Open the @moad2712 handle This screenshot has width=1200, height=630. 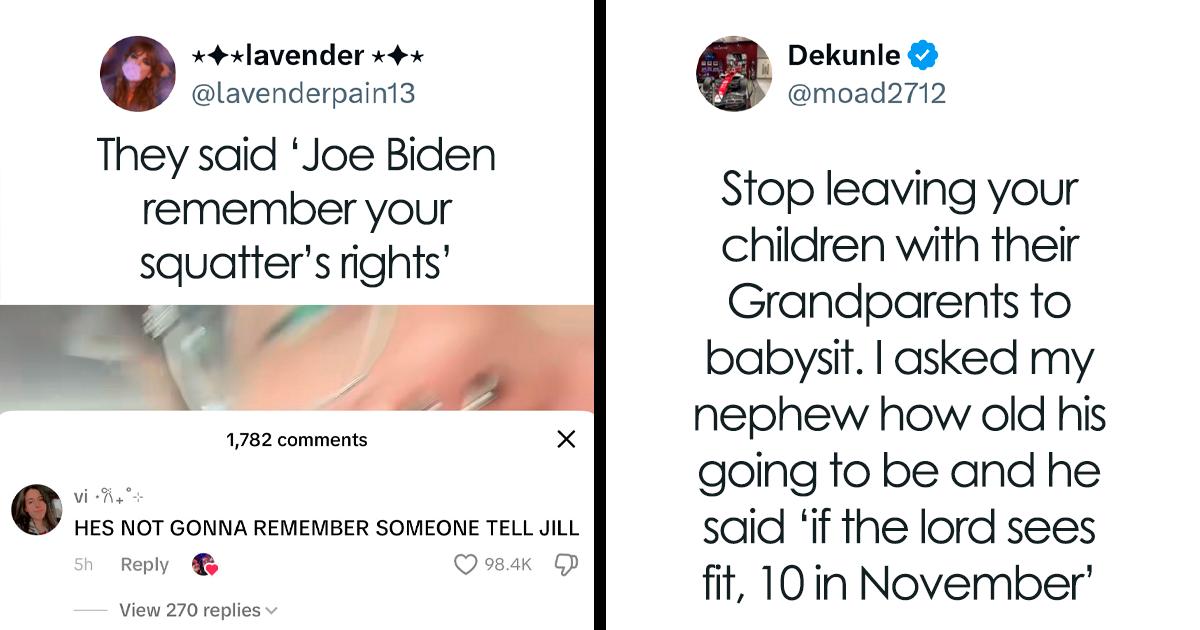tap(867, 93)
